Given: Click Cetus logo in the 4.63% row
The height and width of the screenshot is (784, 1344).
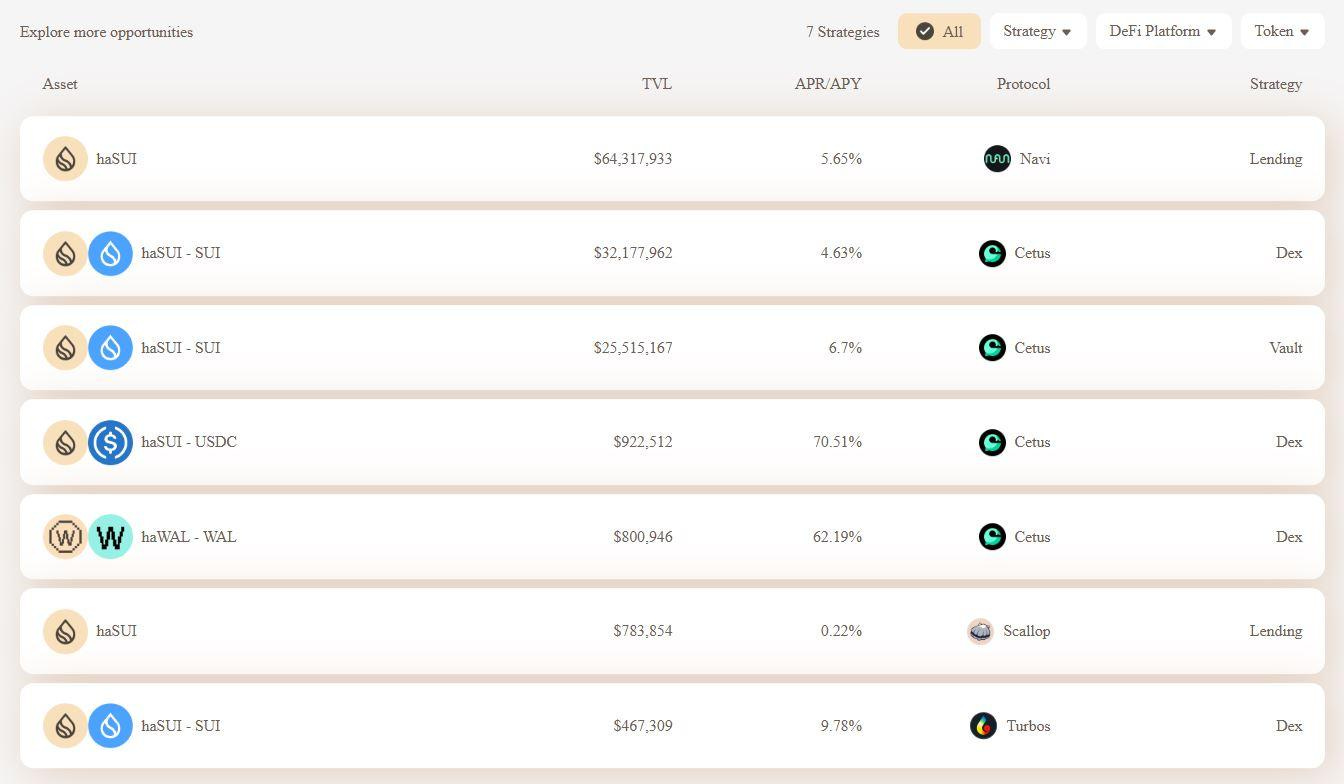Looking at the screenshot, I should 992,253.
